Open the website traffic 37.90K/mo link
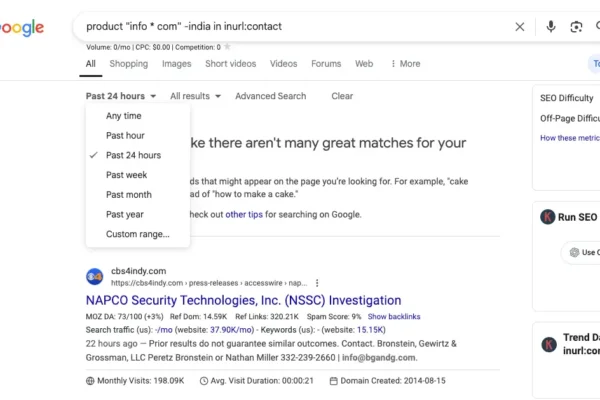Viewport: 600px width, 400px height. click(x=232, y=330)
